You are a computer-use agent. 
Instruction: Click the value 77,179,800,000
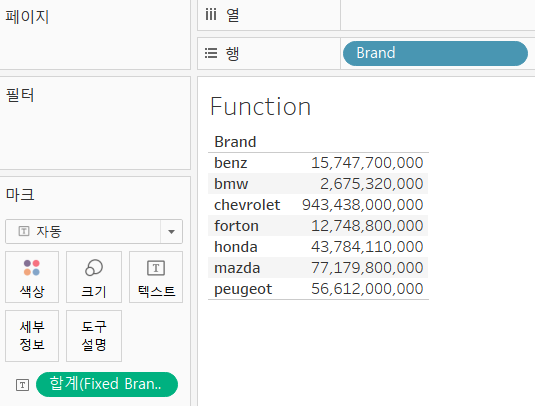(x=367, y=268)
